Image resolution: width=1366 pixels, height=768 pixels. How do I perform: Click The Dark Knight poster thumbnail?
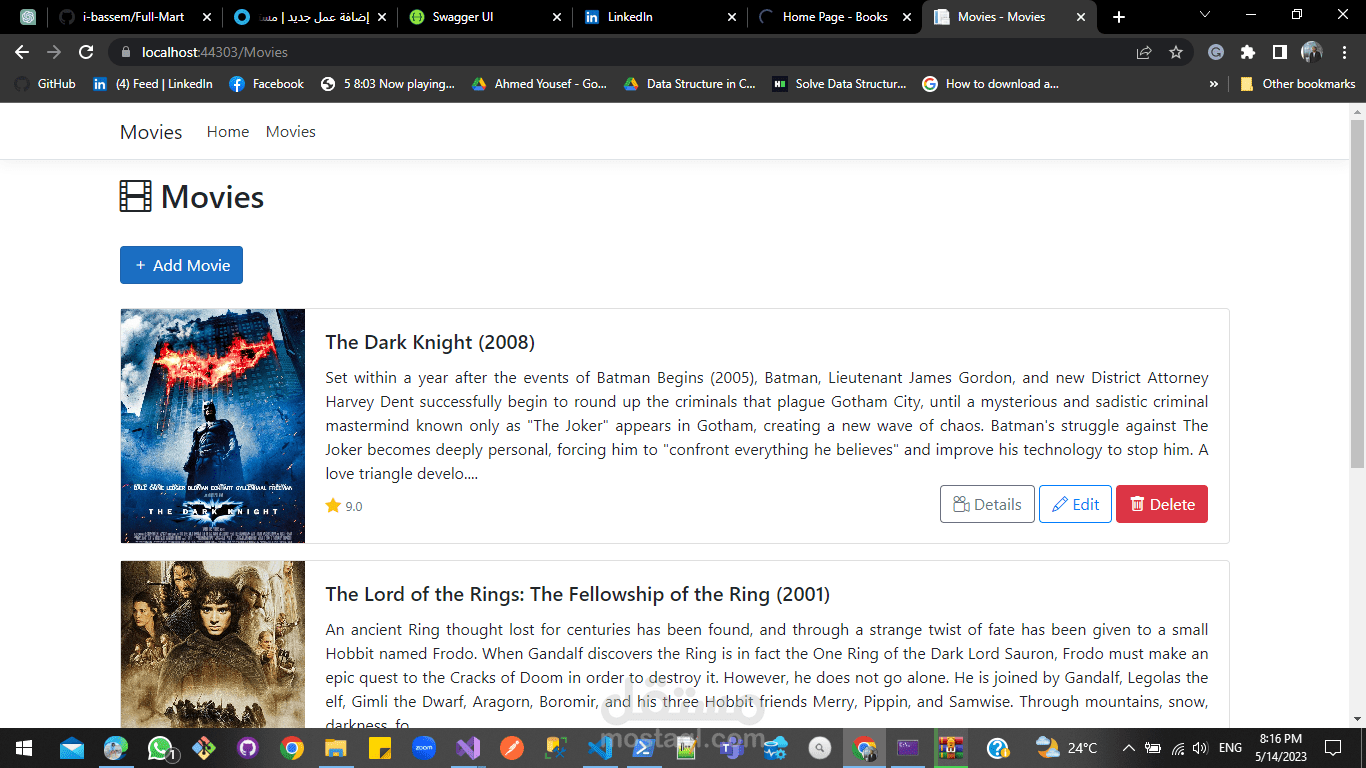tap(212, 425)
